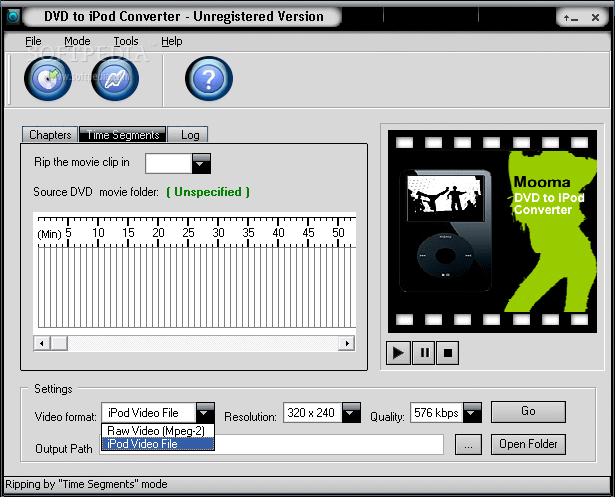Click the 576 kbps quality value
Viewport: 615px width, 497px height.
[436, 413]
